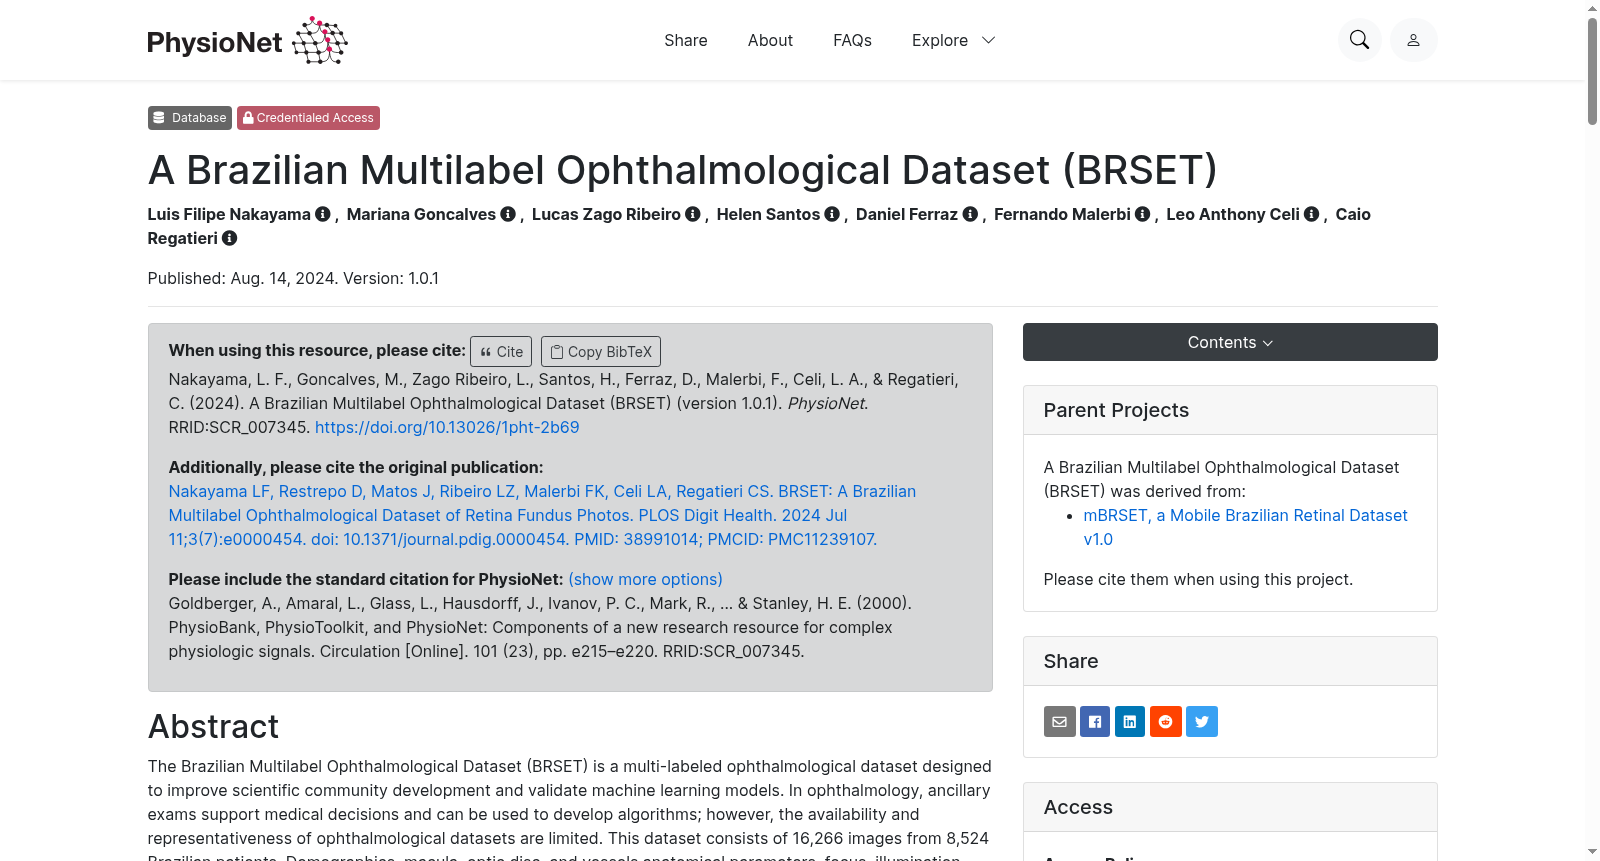
Task: Open the About page
Action: click(770, 40)
